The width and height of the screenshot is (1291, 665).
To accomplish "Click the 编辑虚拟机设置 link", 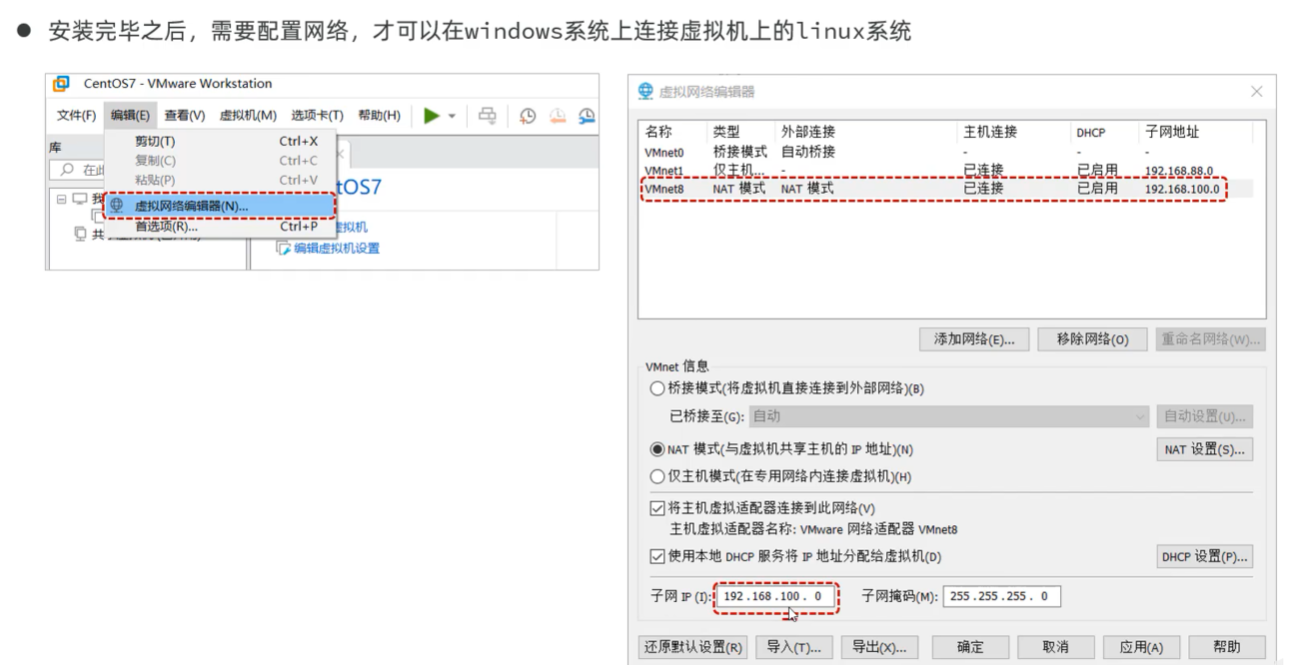I will pos(336,248).
